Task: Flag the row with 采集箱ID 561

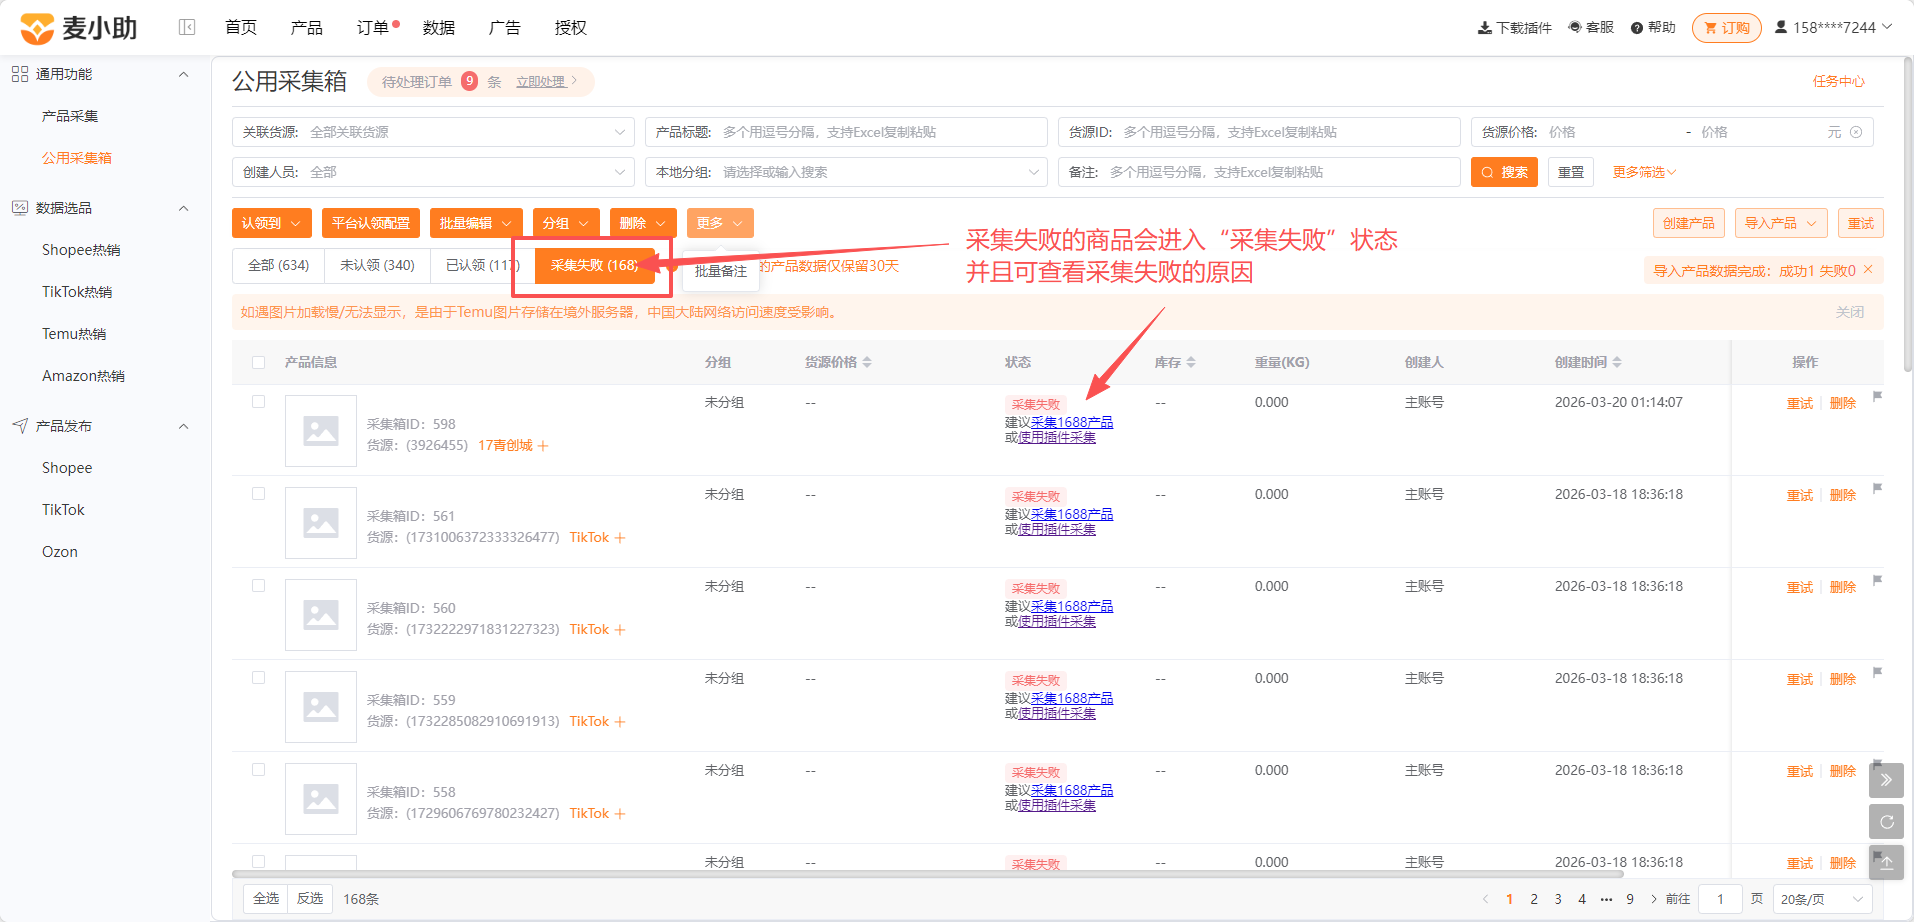Action: click(1877, 489)
